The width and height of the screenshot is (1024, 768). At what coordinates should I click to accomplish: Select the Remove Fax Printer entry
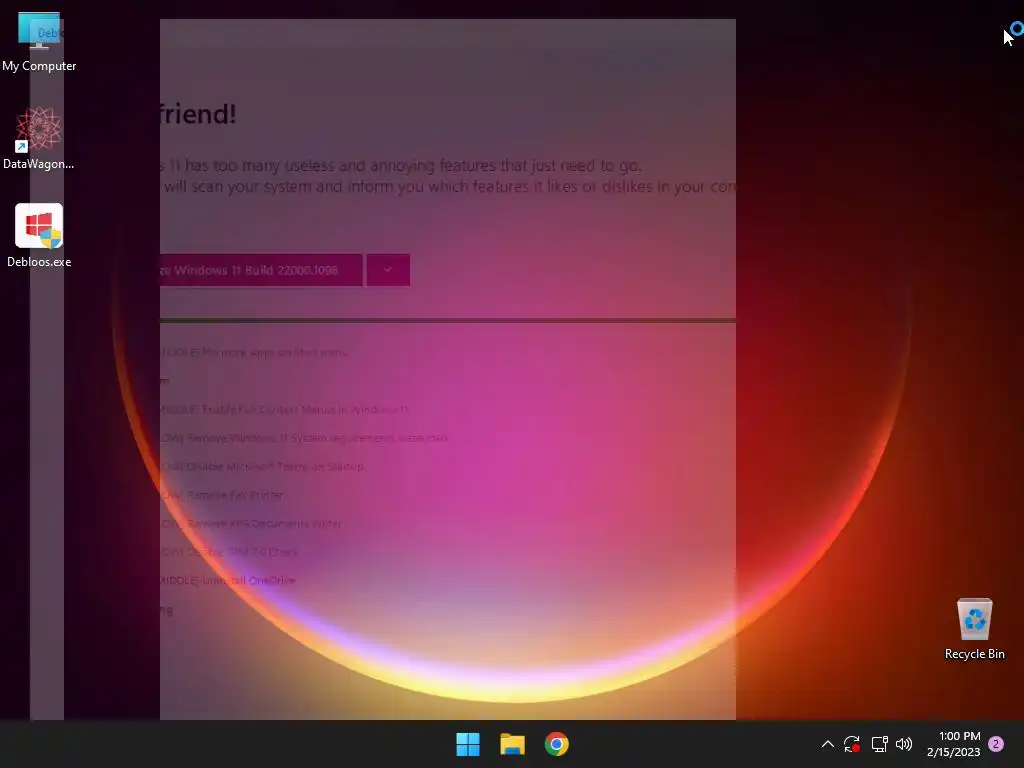click(x=221, y=495)
